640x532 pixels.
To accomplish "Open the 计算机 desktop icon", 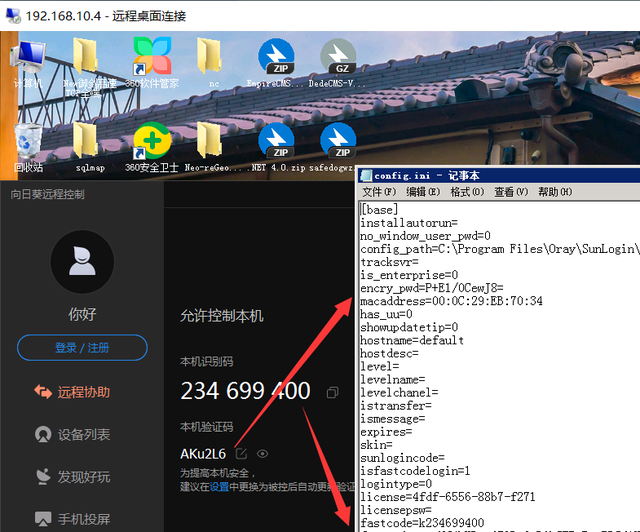I will (28, 63).
